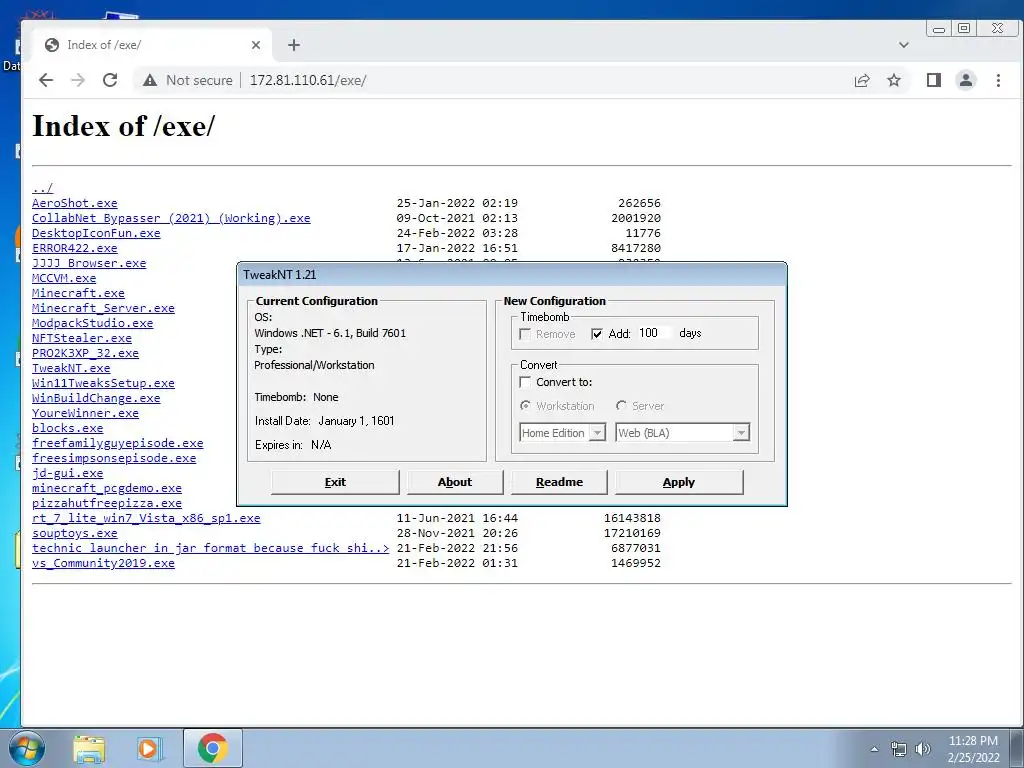This screenshot has width=1024, height=768.
Task: Open the volume speaker tray icon
Action: (x=922, y=749)
